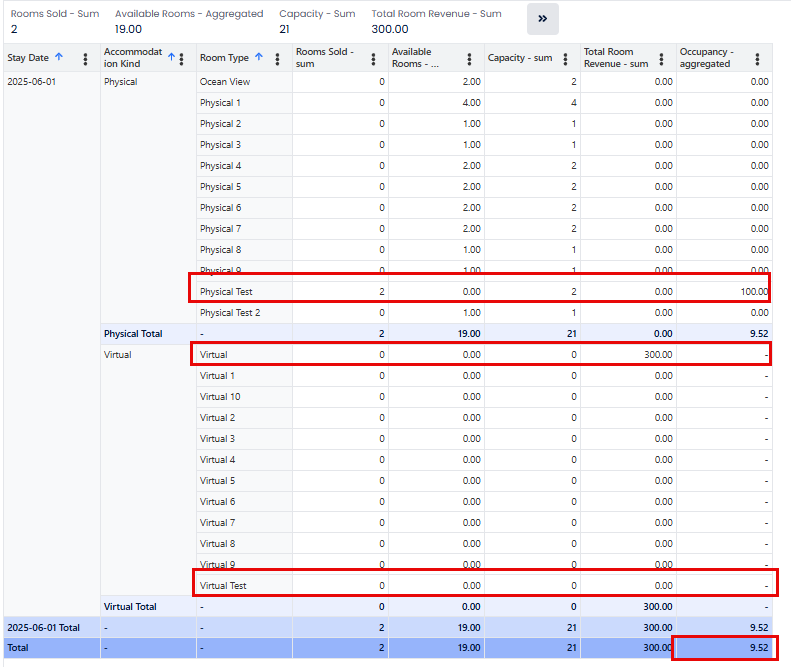This screenshot has width=791, height=667.
Task: Select the Virtual Test room type cell
Action: point(223,586)
